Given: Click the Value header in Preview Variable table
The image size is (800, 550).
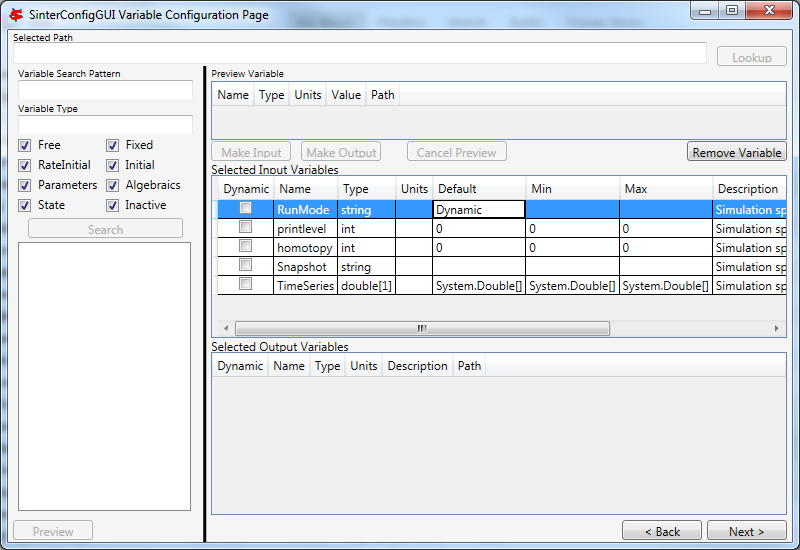Looking at the screenshot, I should click(x=346, y=95).
